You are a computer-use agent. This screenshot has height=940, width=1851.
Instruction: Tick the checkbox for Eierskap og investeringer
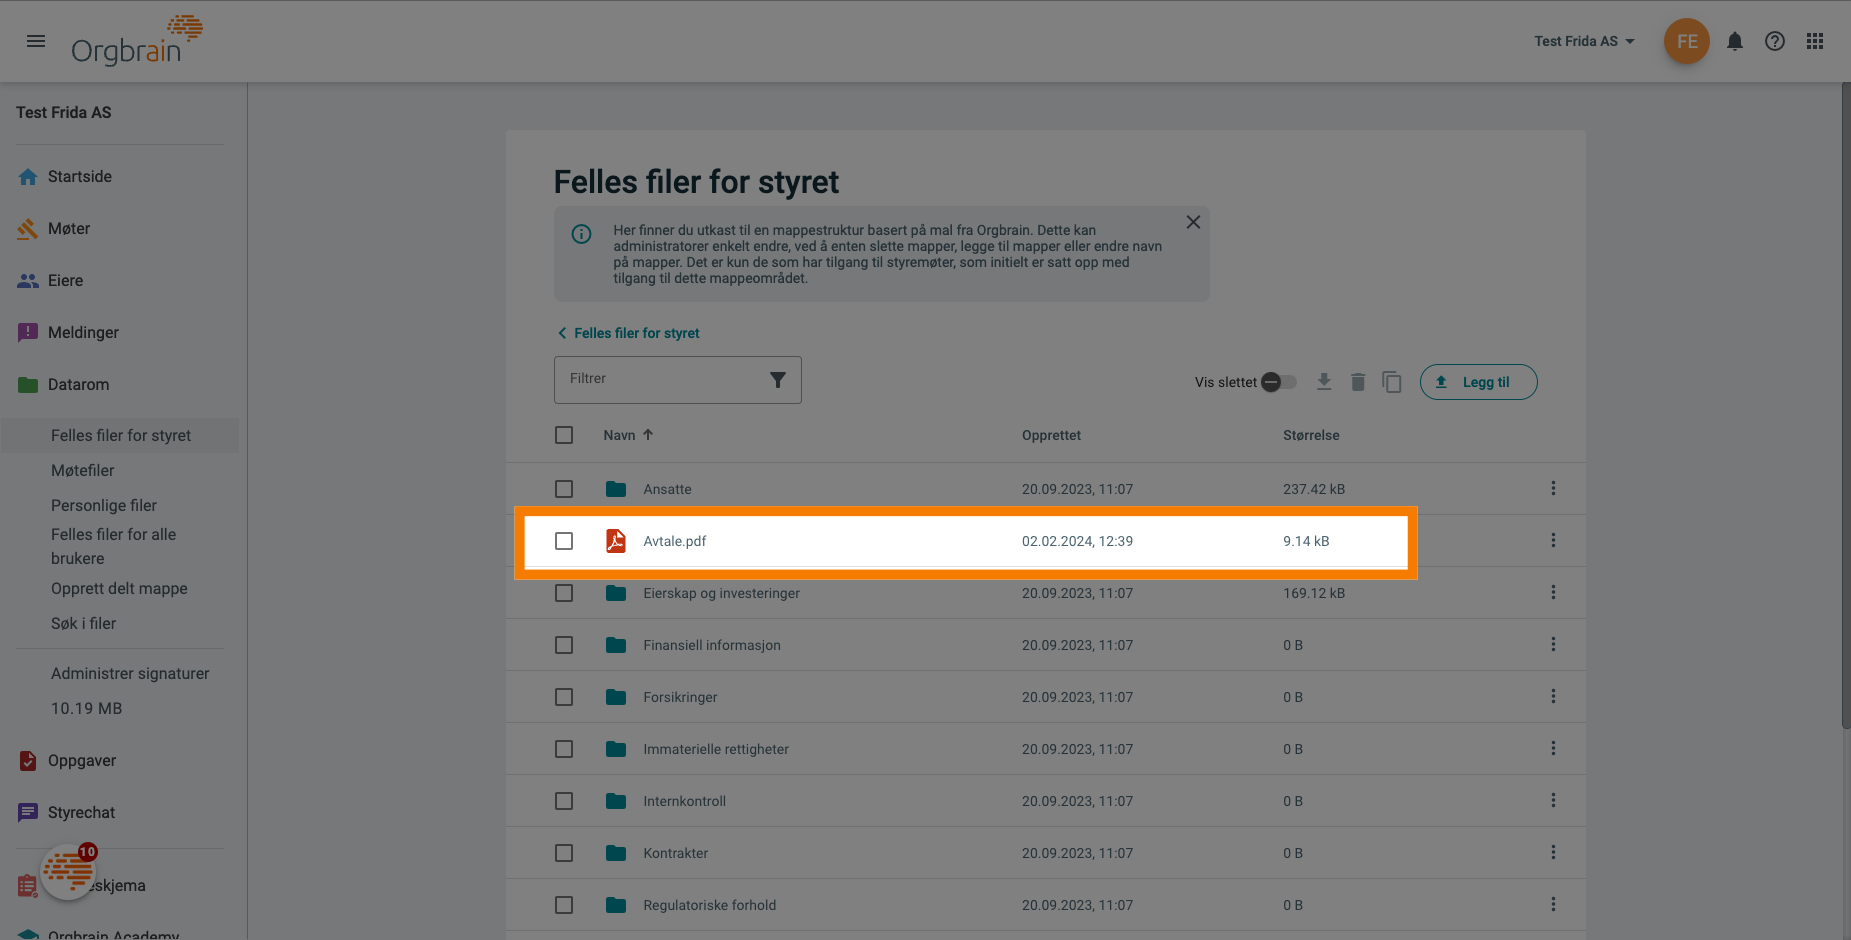564,593
